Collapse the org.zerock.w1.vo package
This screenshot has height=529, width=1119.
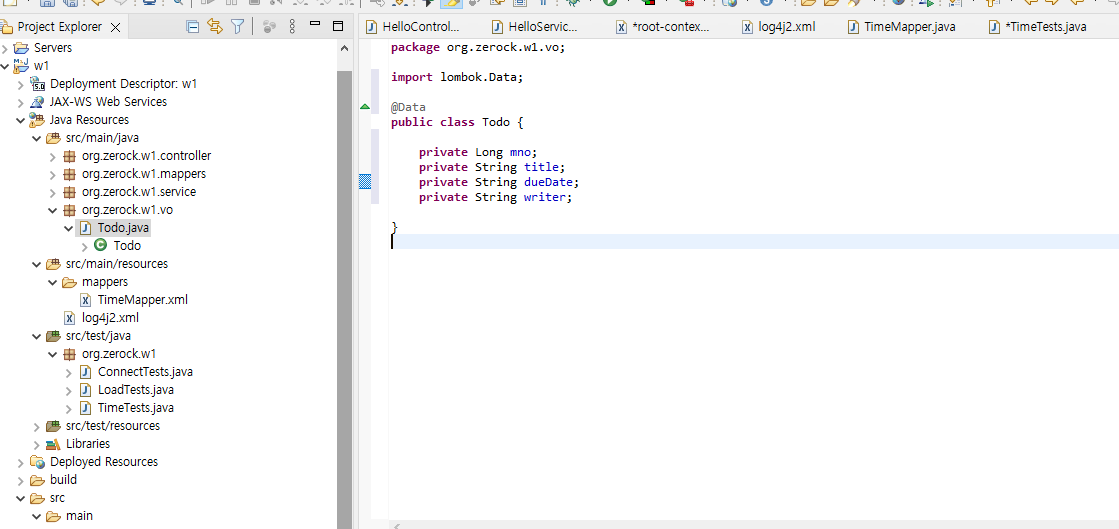(52, 210)
